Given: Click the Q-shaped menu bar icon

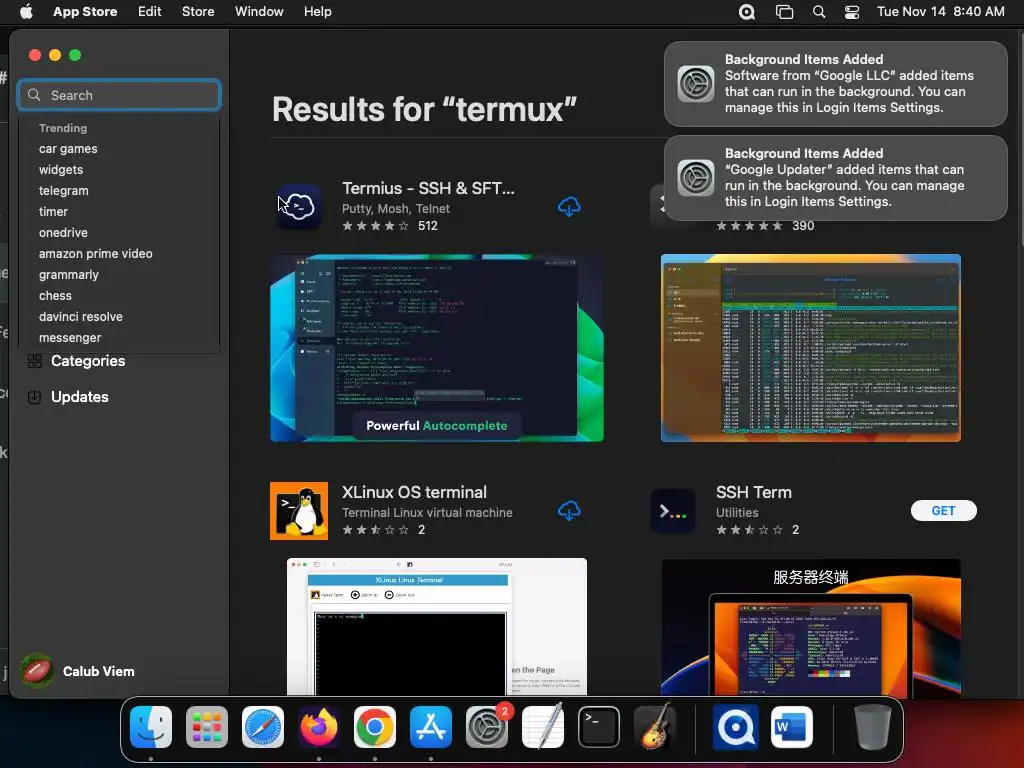Looking at the screenshot, I should pyautogui.click(x=746, y=12).
